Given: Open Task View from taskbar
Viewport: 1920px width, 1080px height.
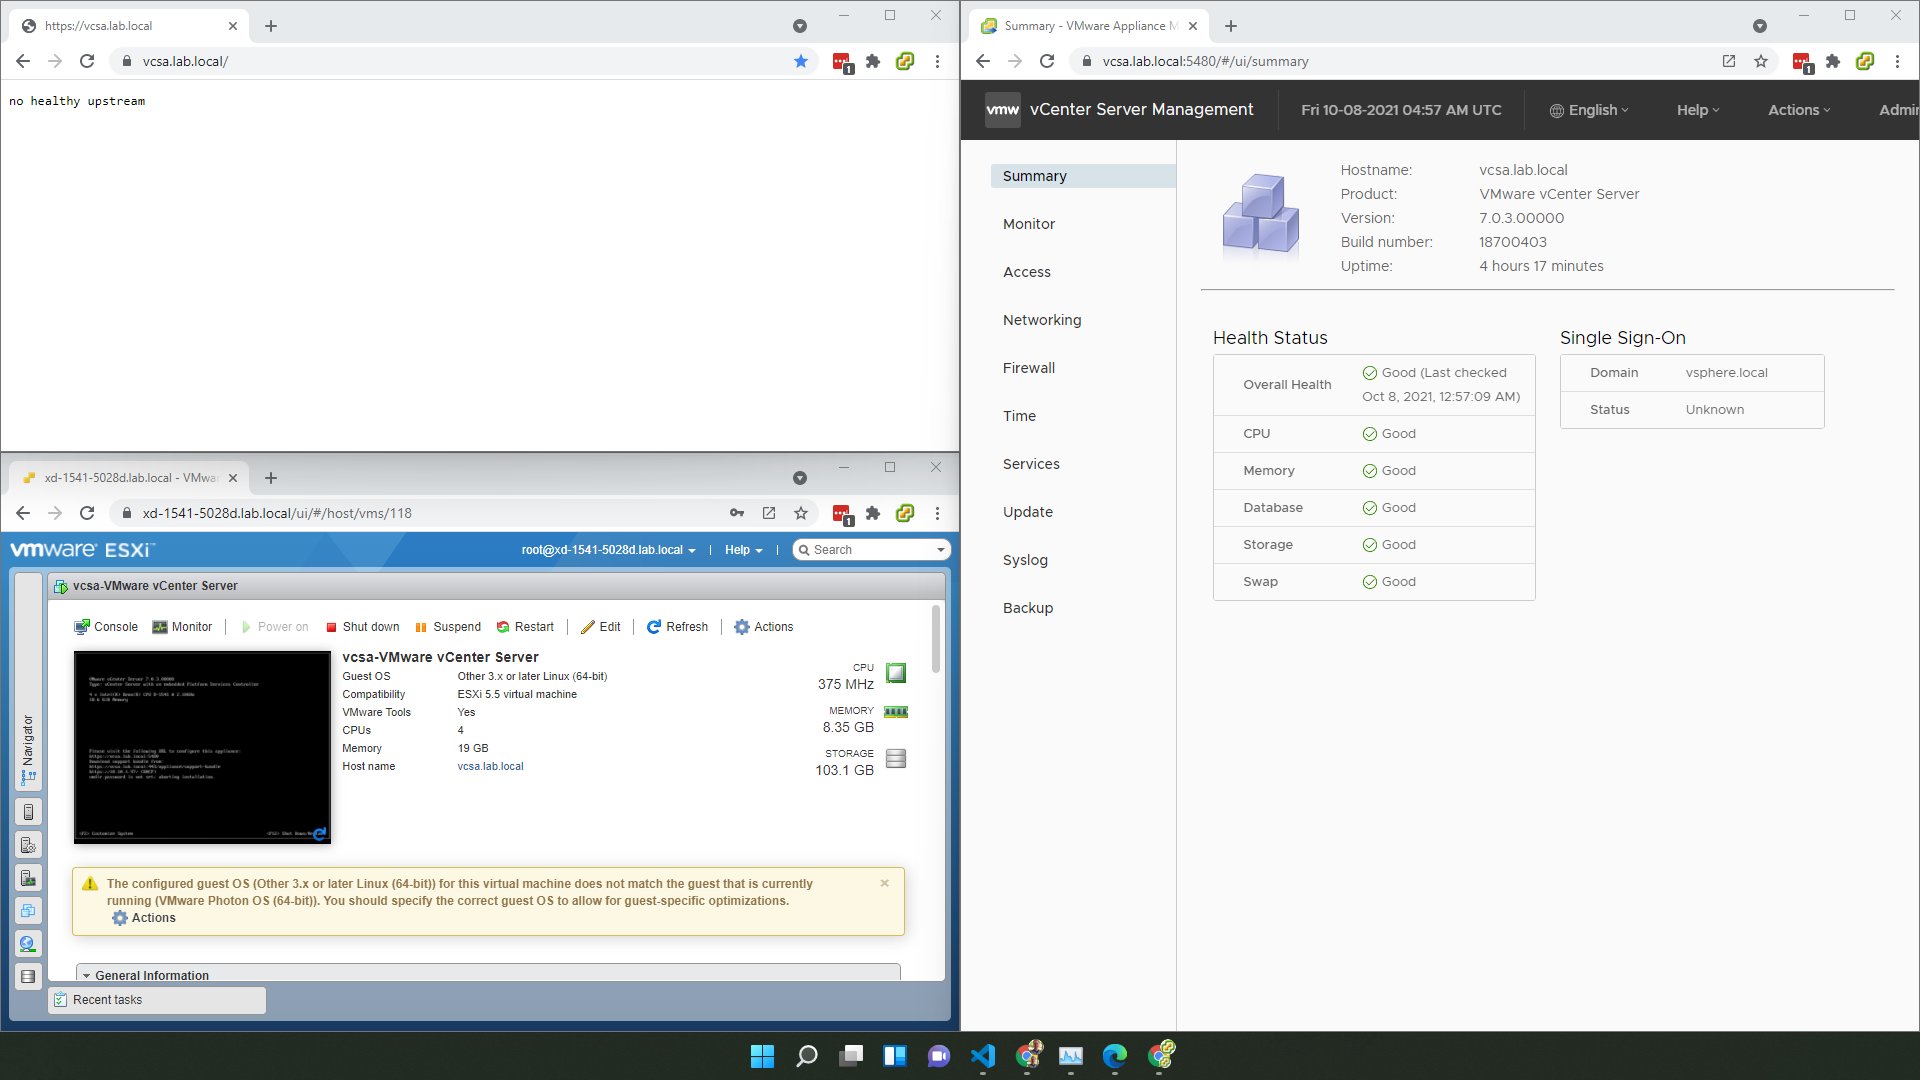Looking at the screenshot, I should 851,1056.
